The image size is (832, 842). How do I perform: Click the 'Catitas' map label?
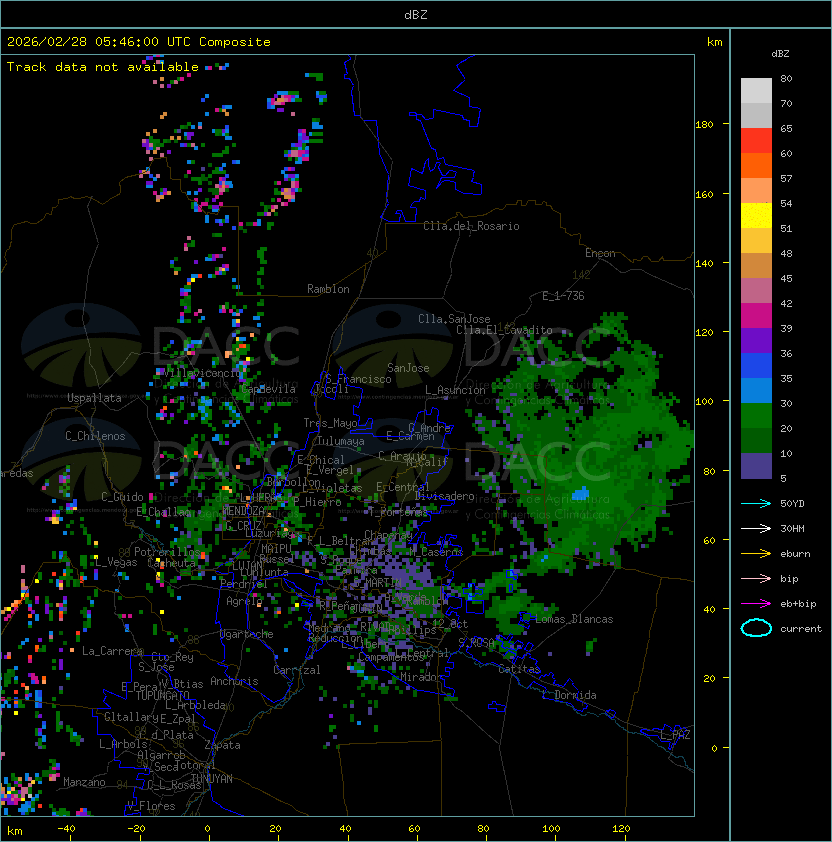[x=519, y=669]
